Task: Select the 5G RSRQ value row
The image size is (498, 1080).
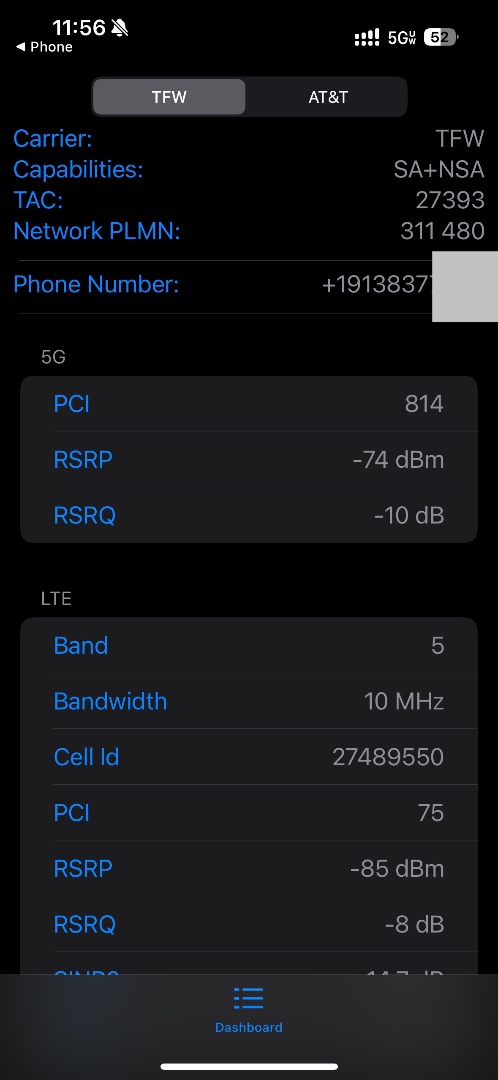Action: pyautogui.click(x=249, y=515)
